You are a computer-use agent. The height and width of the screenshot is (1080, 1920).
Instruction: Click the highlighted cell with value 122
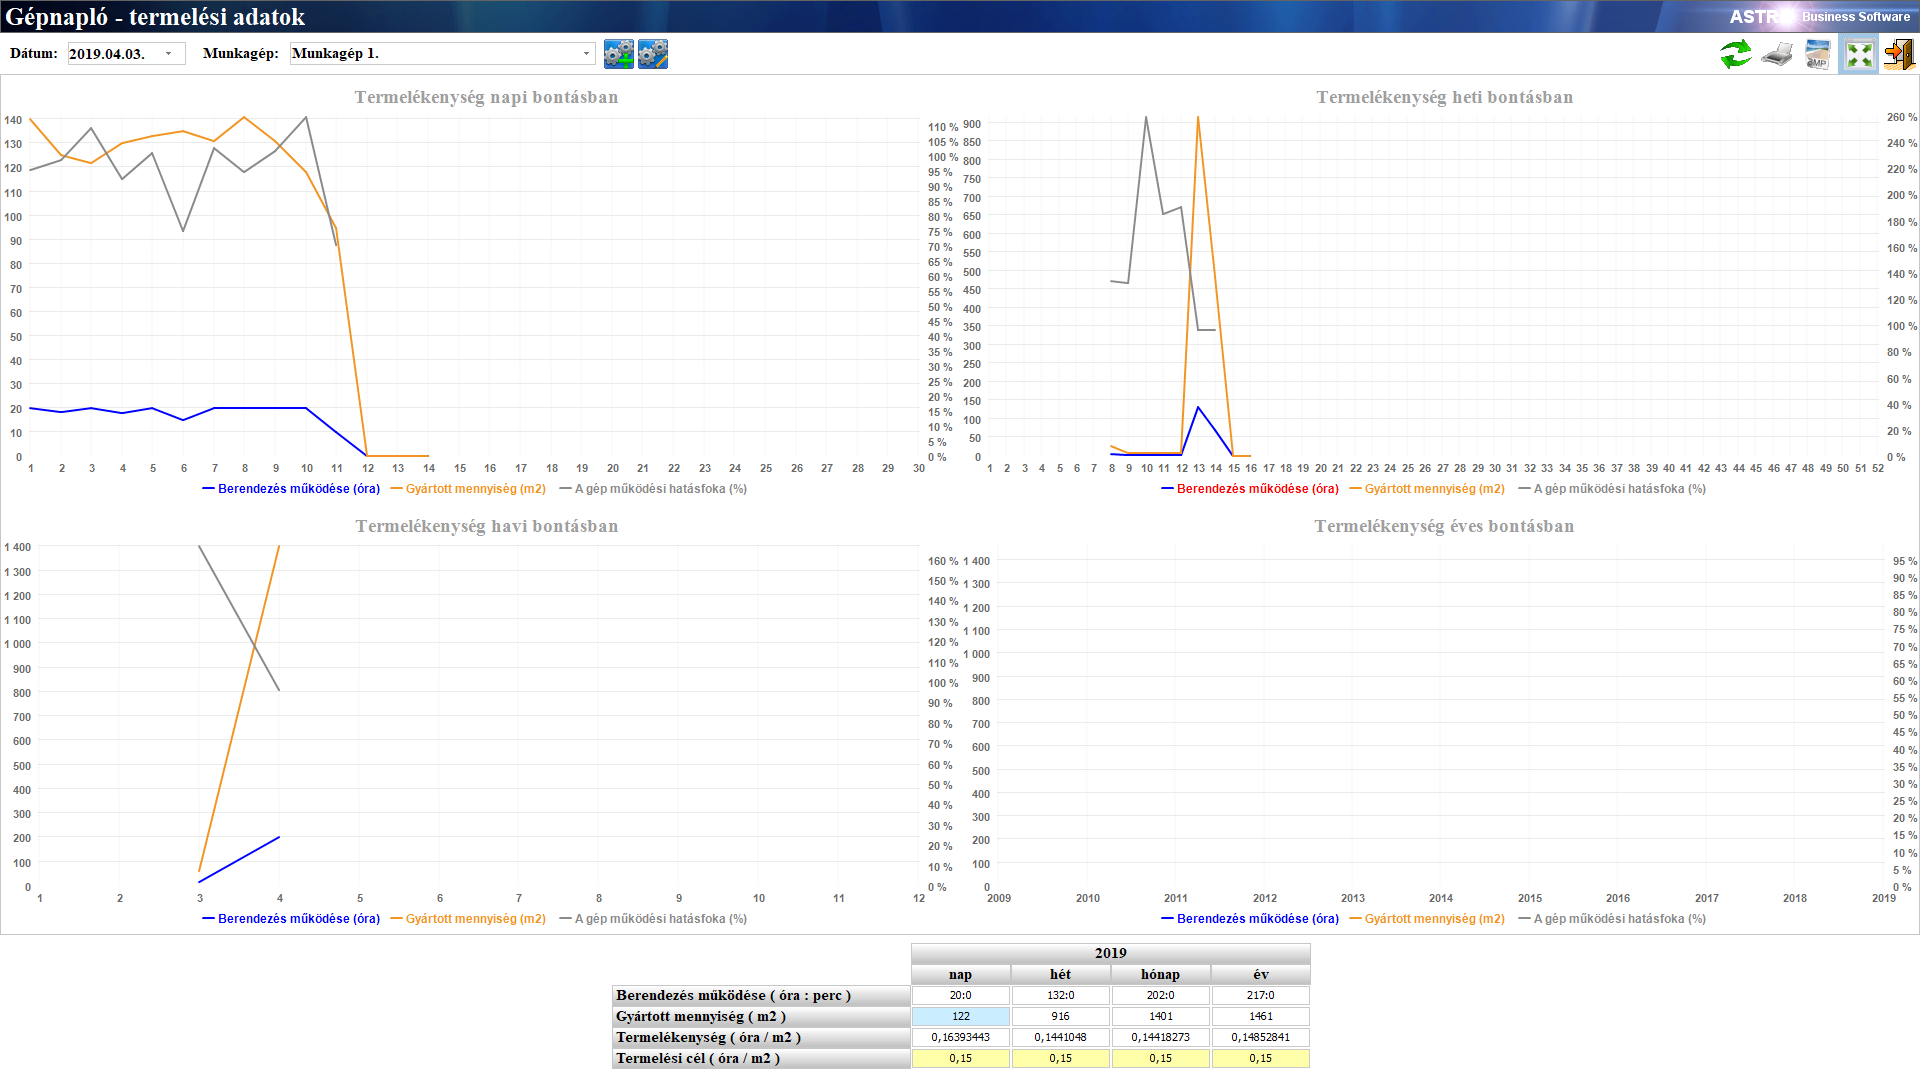pos(961,1016)
